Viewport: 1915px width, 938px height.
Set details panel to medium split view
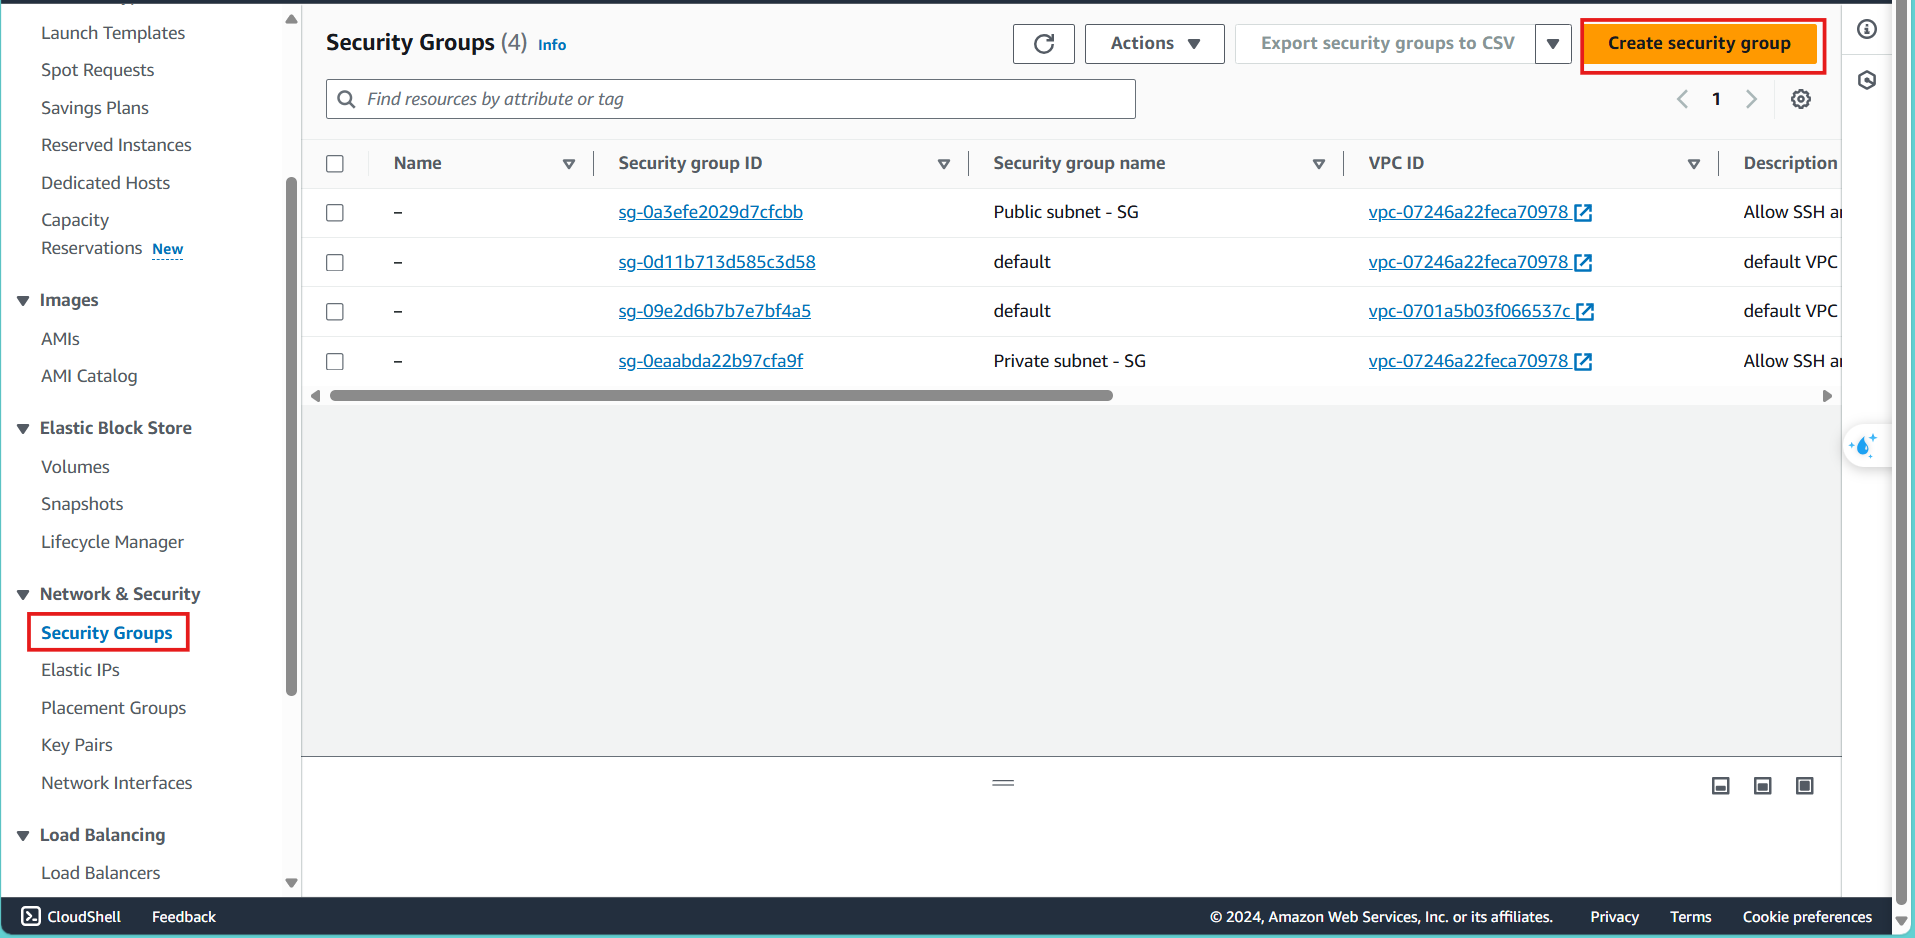1762,786
